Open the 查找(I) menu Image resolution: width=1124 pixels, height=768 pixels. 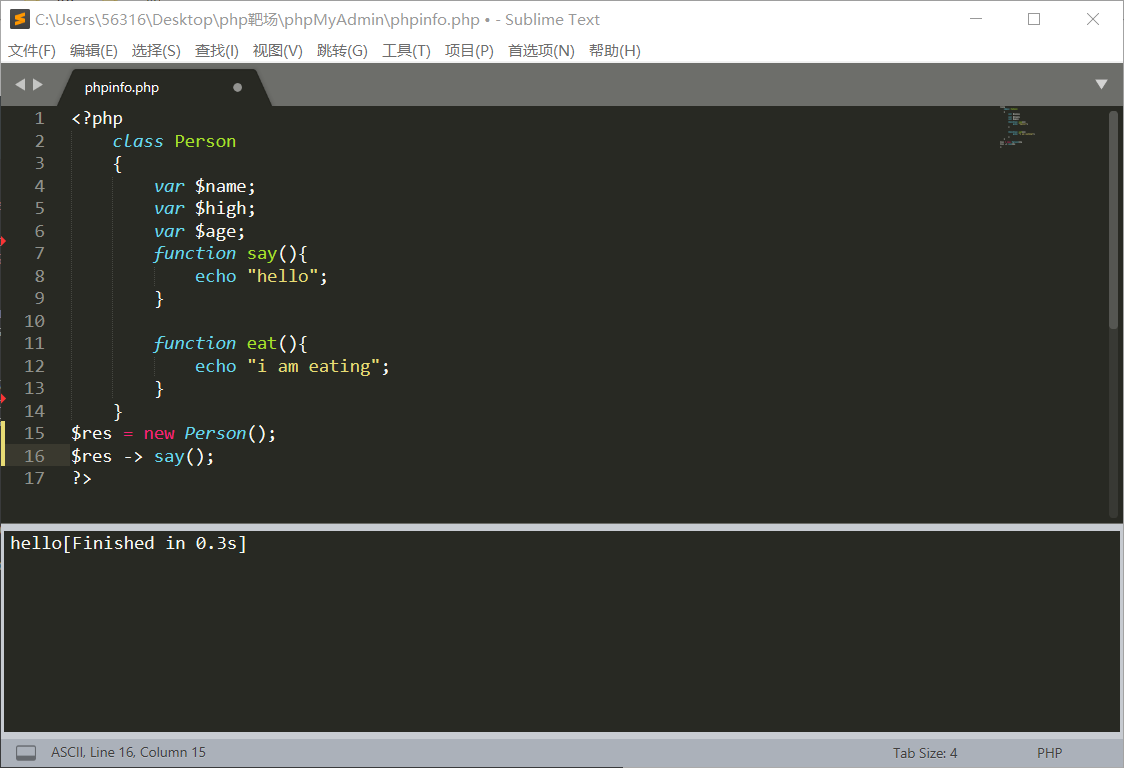(216, 51)
